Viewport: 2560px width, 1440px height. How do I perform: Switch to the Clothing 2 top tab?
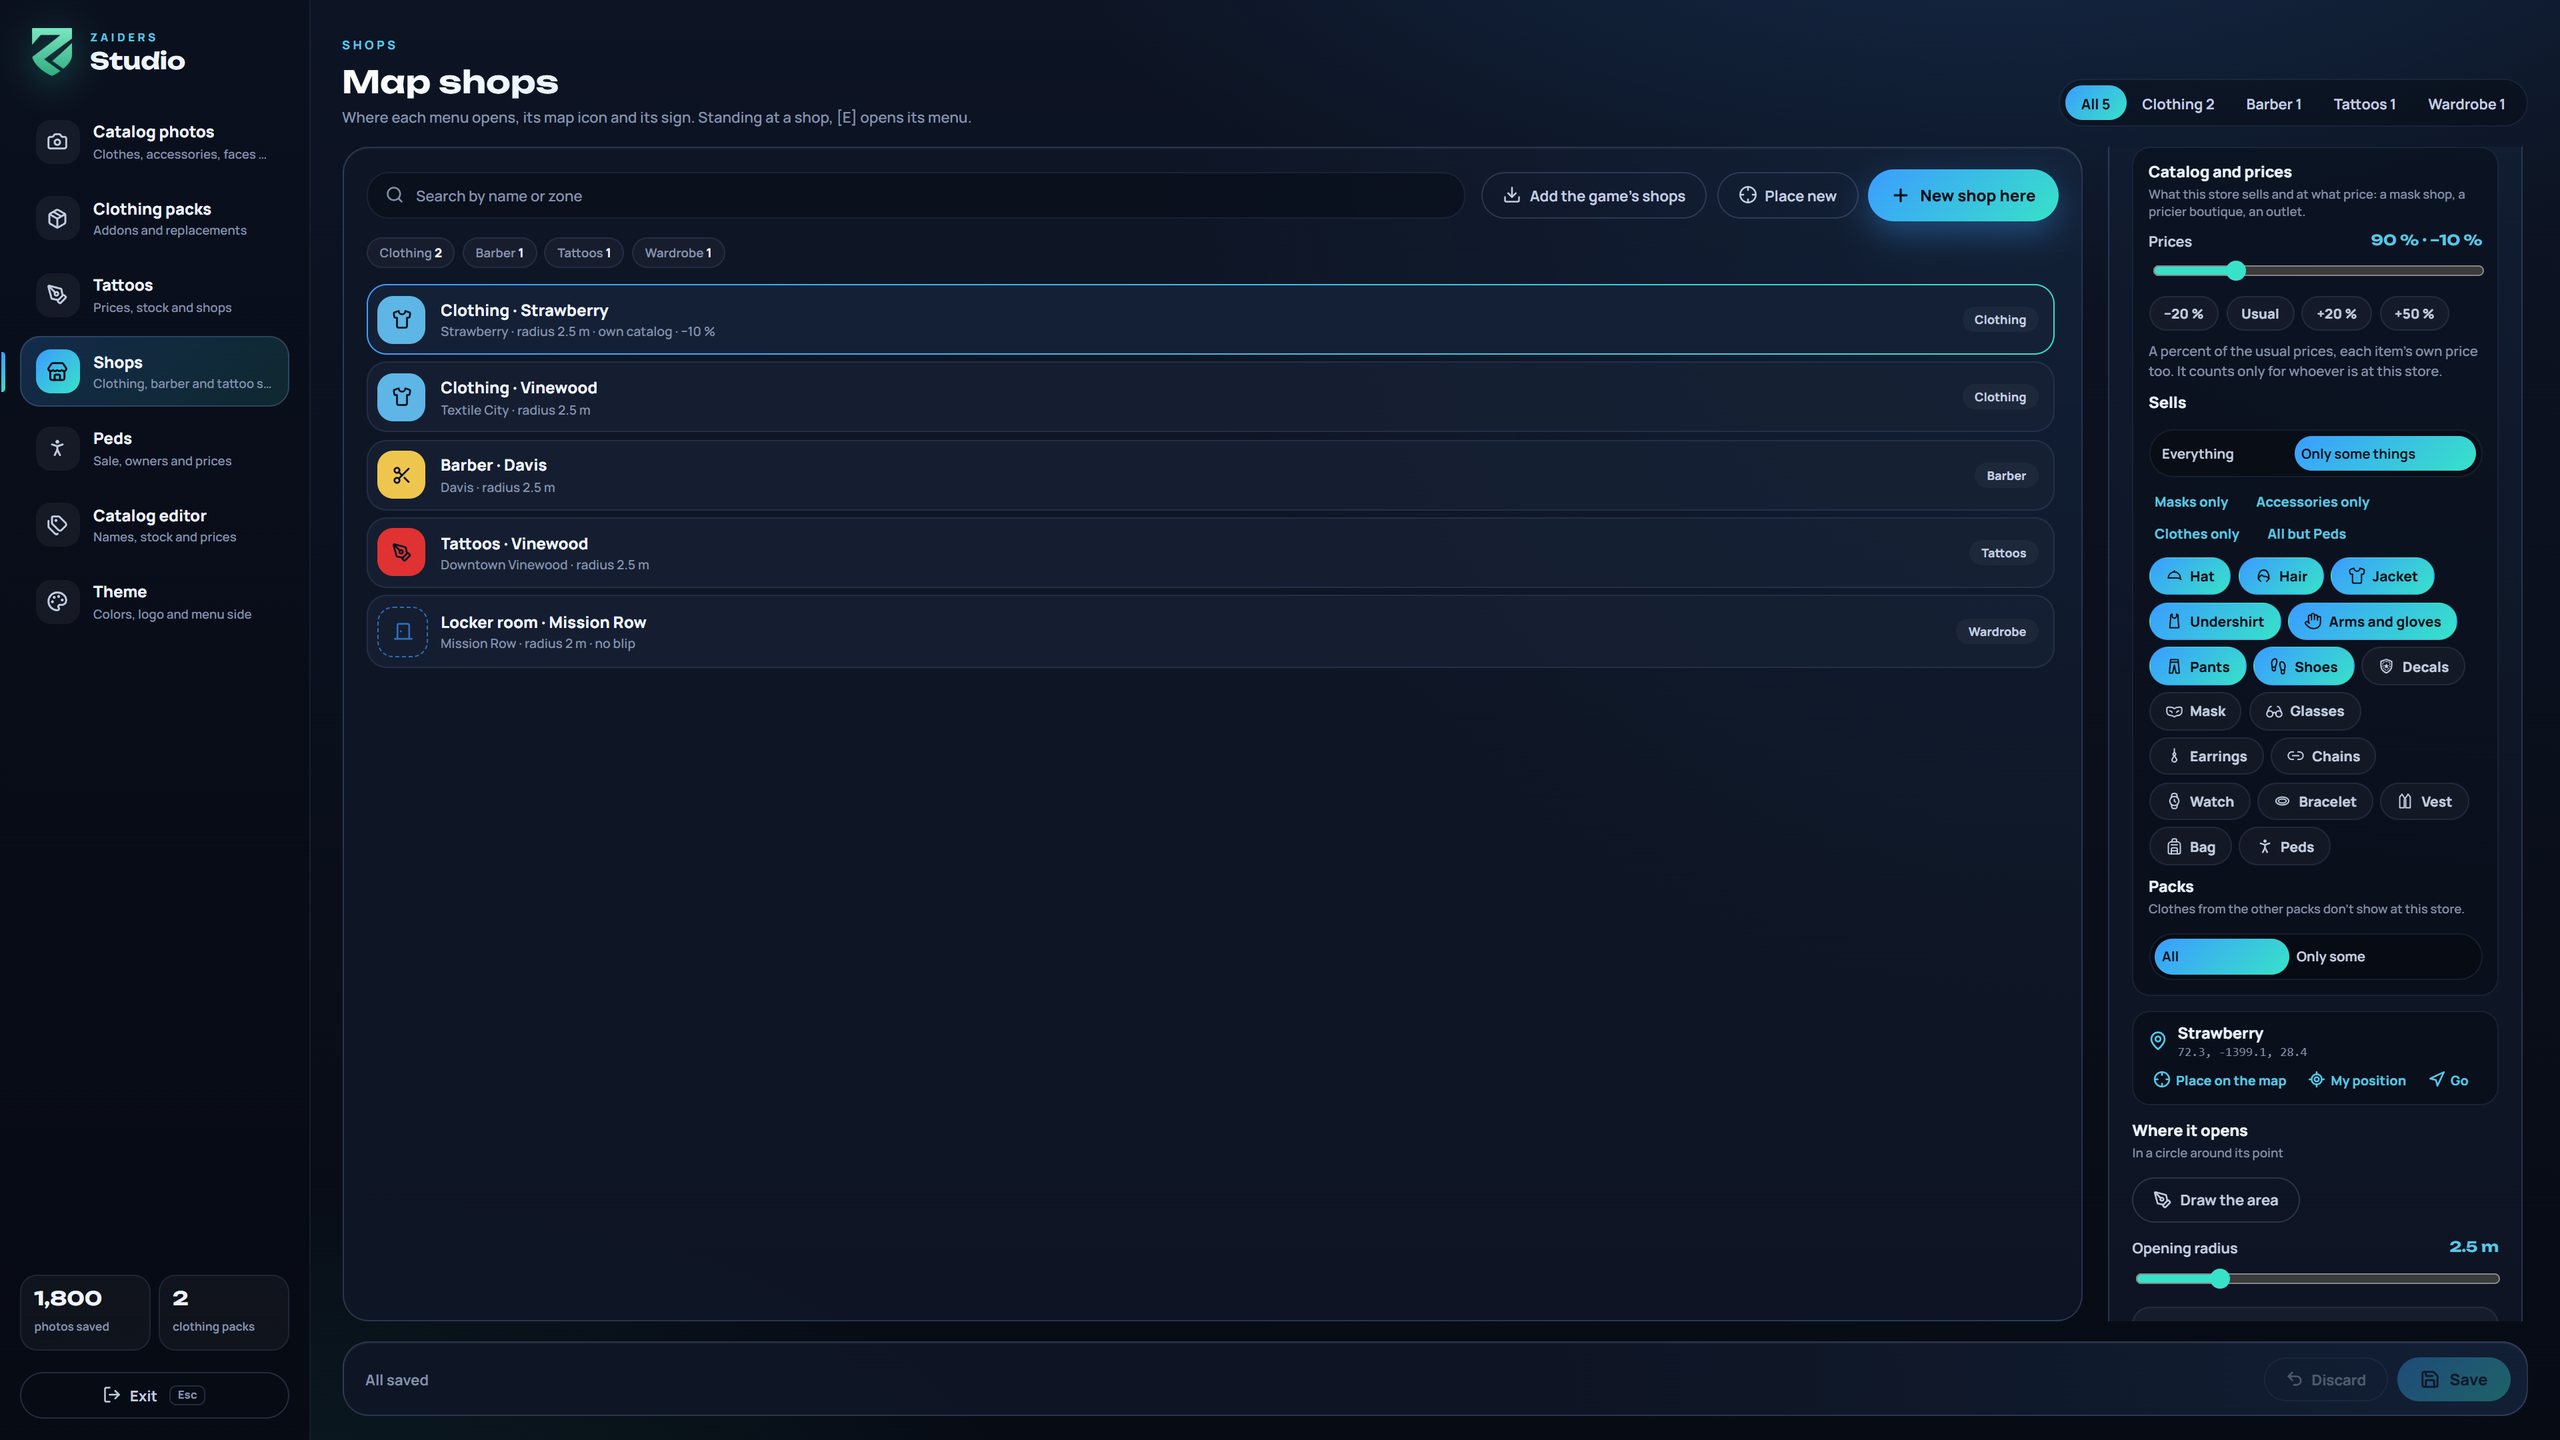2177,104
